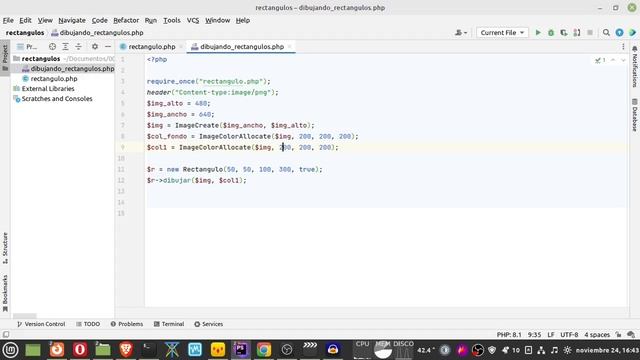Viewport: 640px width, 360px height.
Task: Run with coverage icon in toolbar
Action: click(564, 33)
